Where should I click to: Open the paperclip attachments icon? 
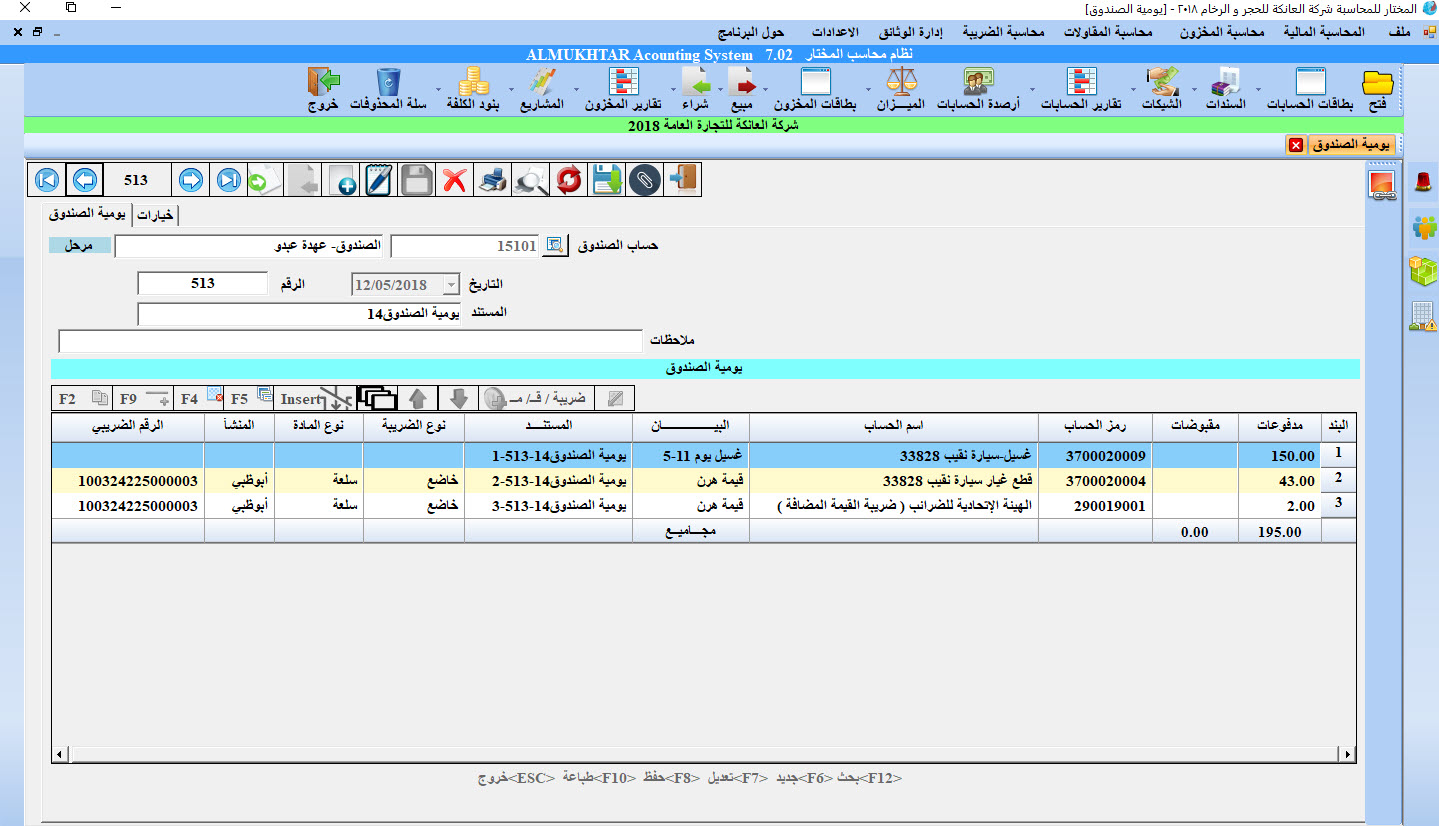(646, 180)
